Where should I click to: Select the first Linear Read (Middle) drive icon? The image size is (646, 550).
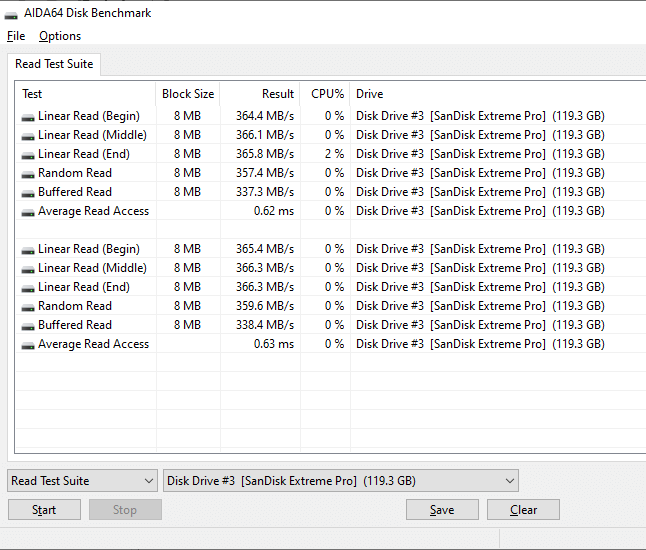[28, 137]
